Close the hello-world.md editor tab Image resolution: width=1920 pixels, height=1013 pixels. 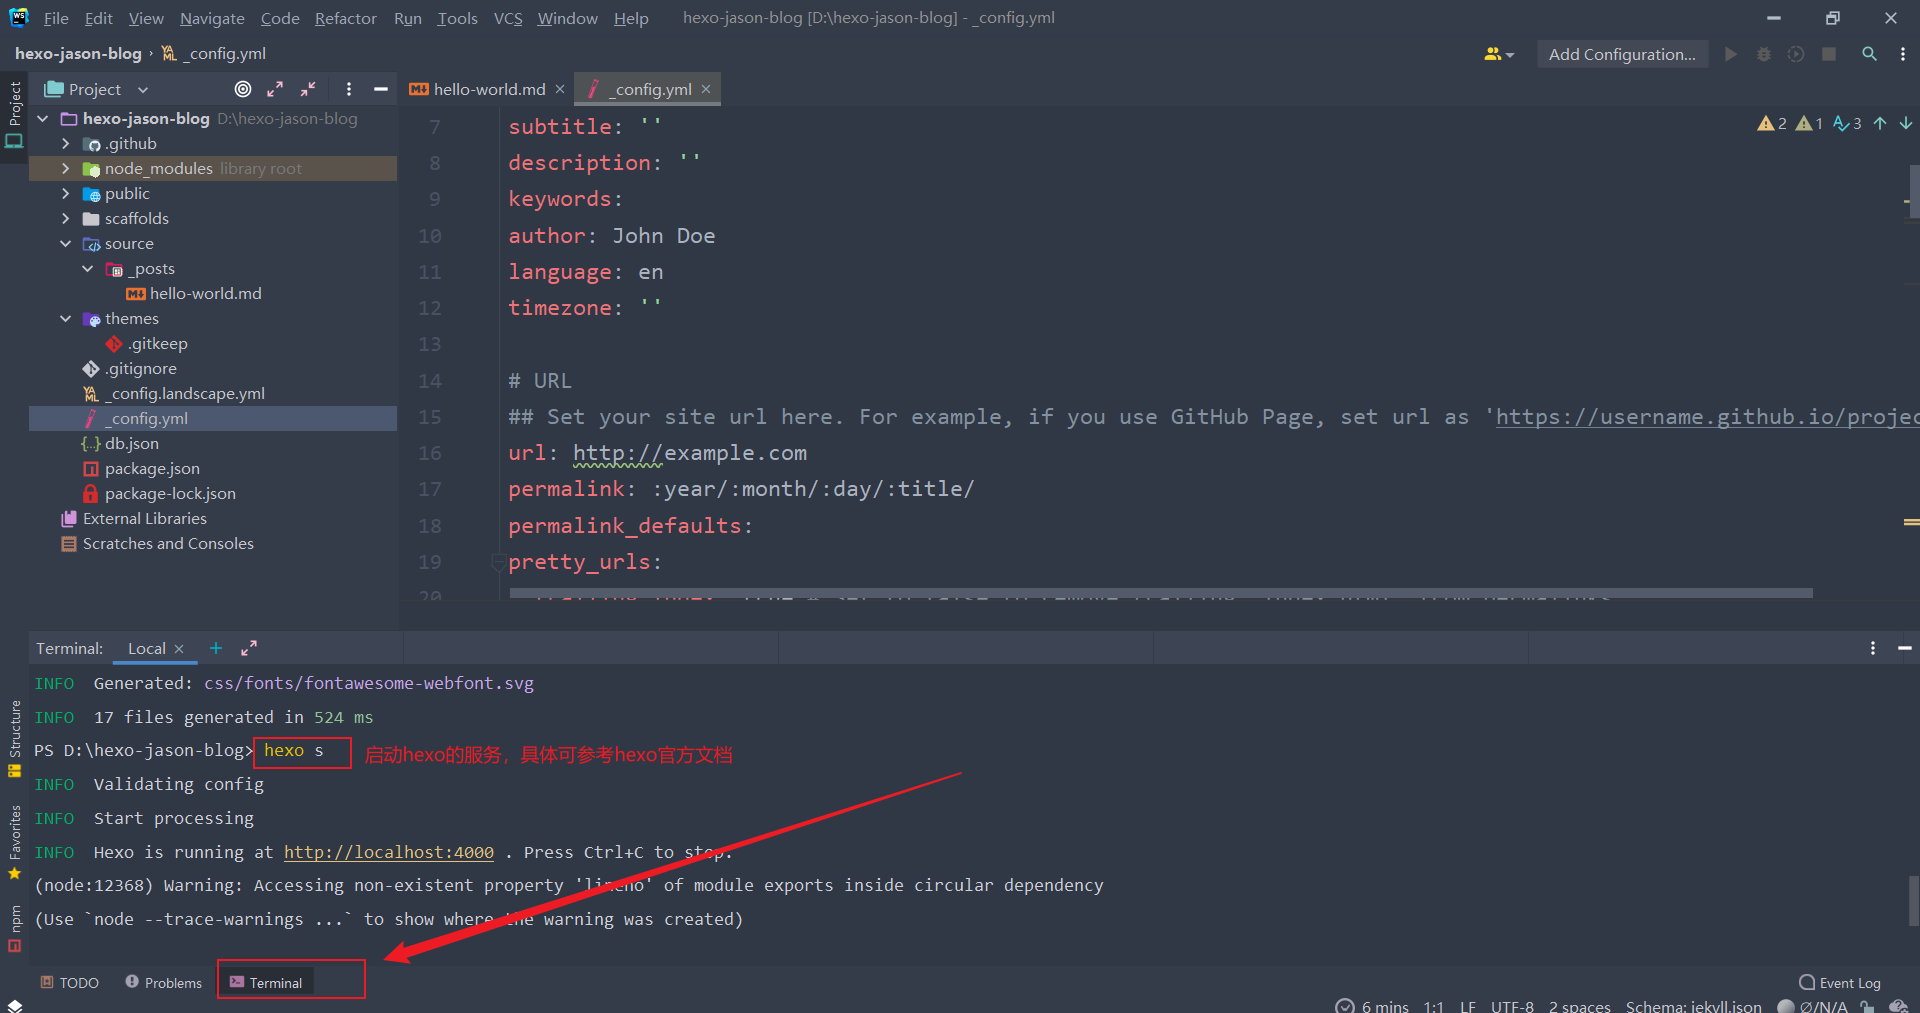tap(560, 89)
